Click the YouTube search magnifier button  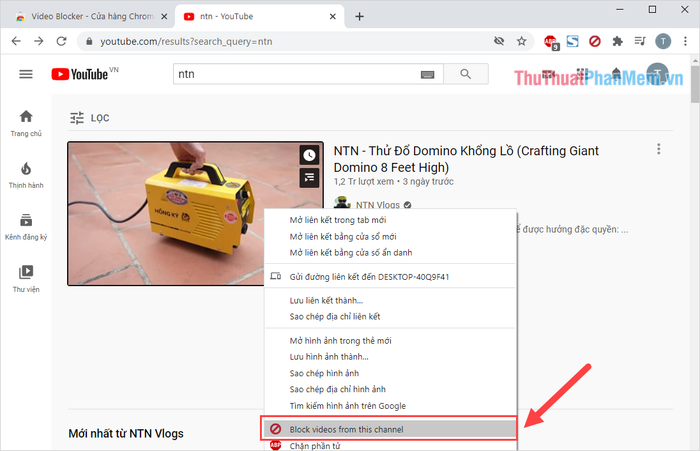(466, 74)
